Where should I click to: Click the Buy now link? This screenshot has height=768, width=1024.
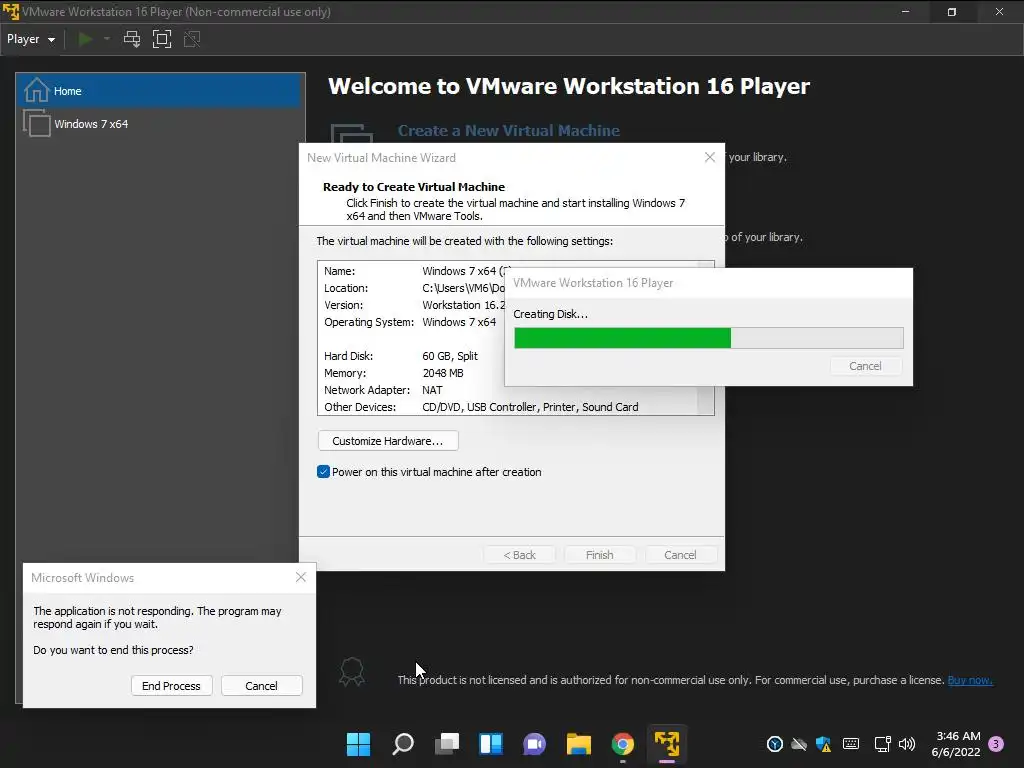tap(970, 680)
